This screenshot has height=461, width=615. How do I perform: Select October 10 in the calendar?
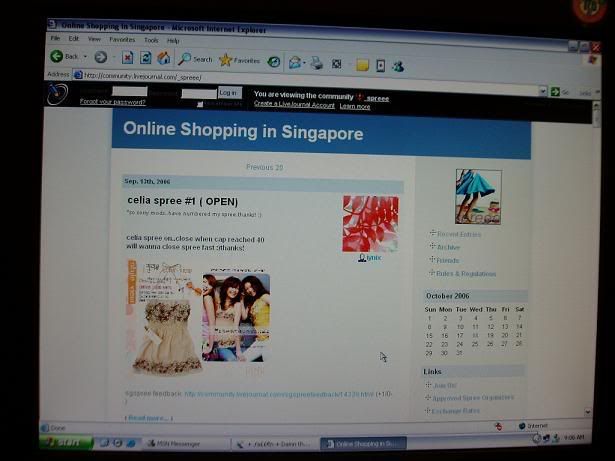[x=460, y=326]
